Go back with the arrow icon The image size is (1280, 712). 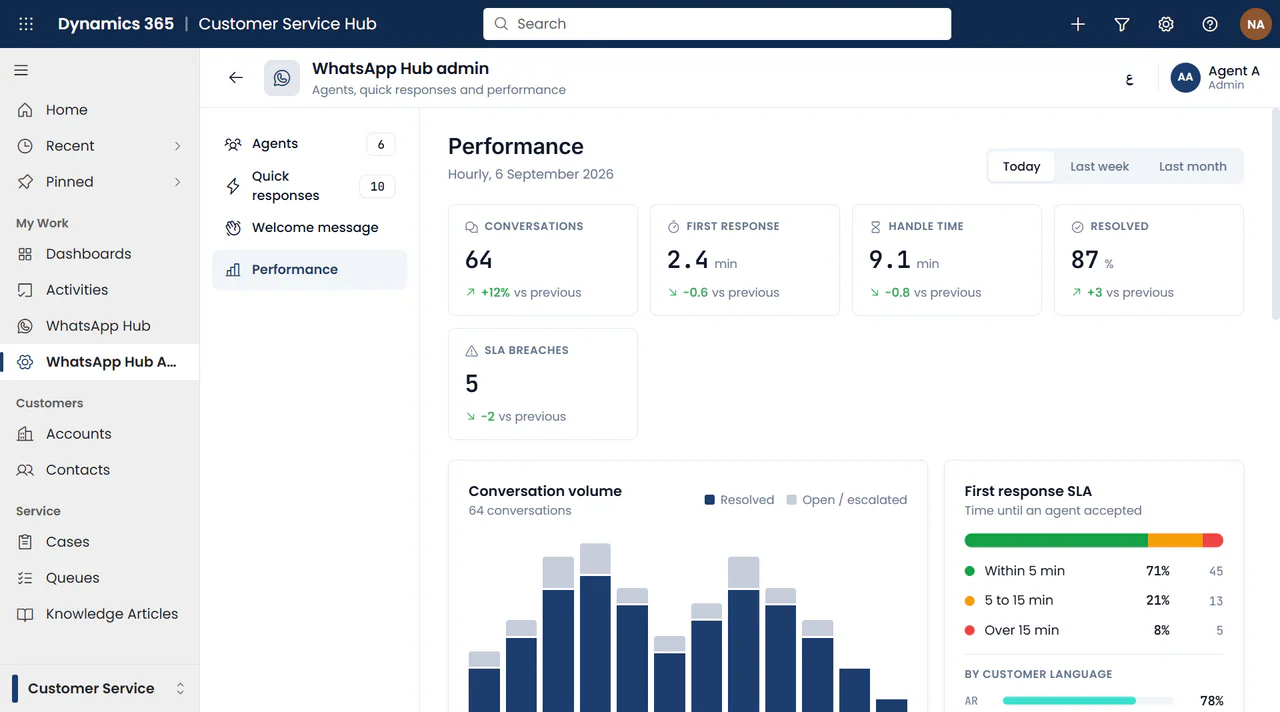pyautogui.click(x=236, y=77)
